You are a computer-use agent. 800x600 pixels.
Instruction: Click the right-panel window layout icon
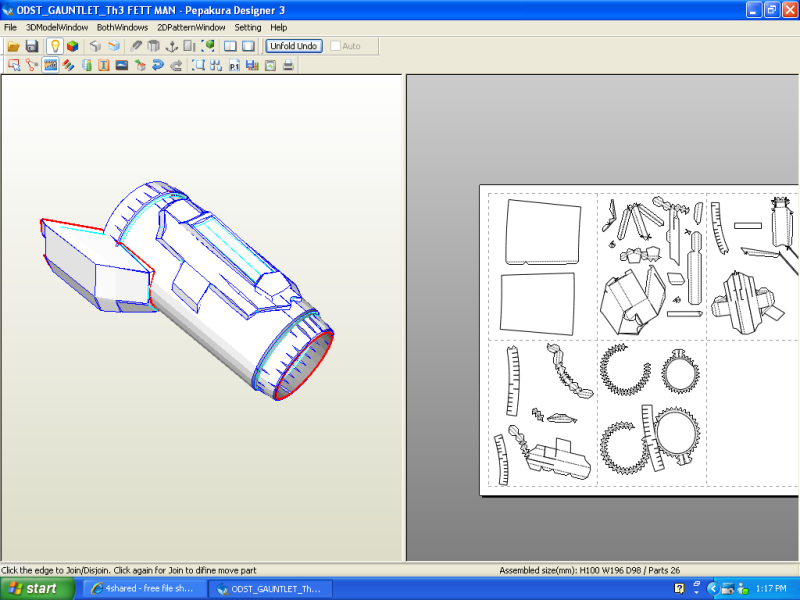248,46
